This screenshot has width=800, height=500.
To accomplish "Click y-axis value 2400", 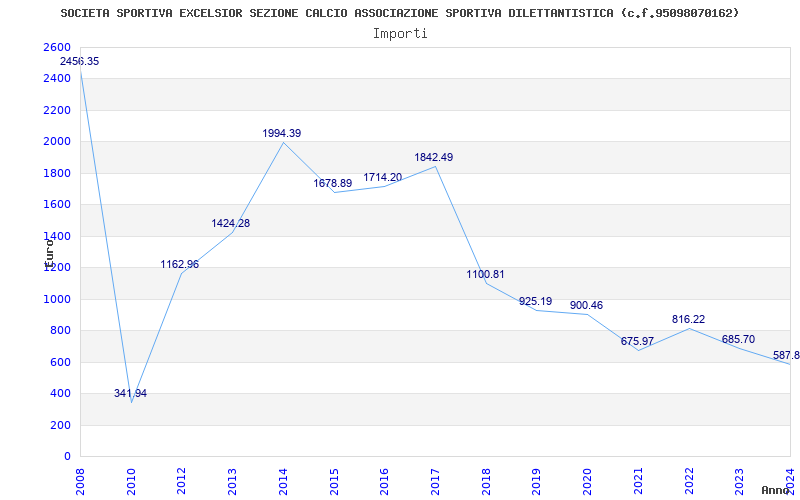I will 57,79.
